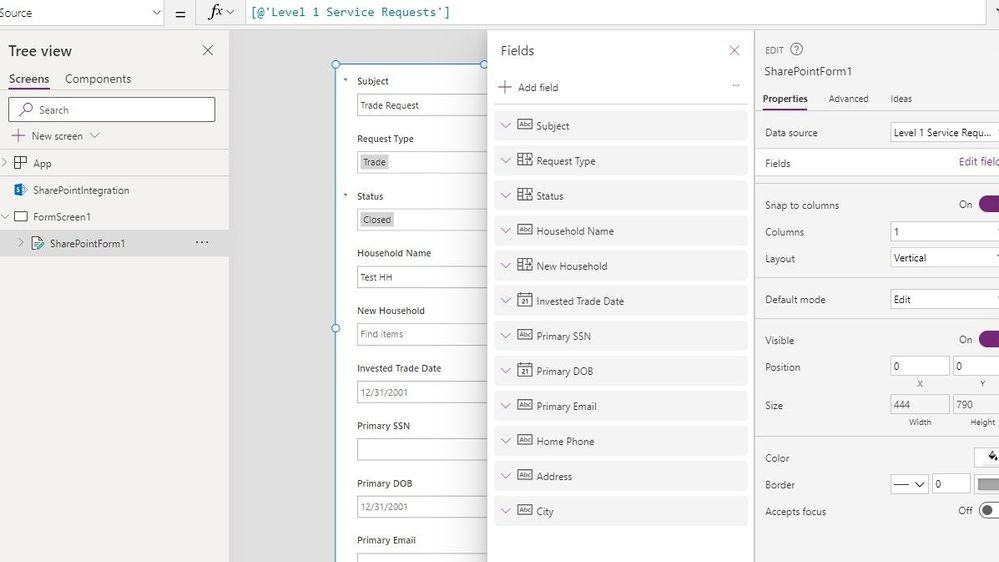Viewport: 999px width, 562px height.
Task: Close the Tree view panel
Action: point(208,51)
